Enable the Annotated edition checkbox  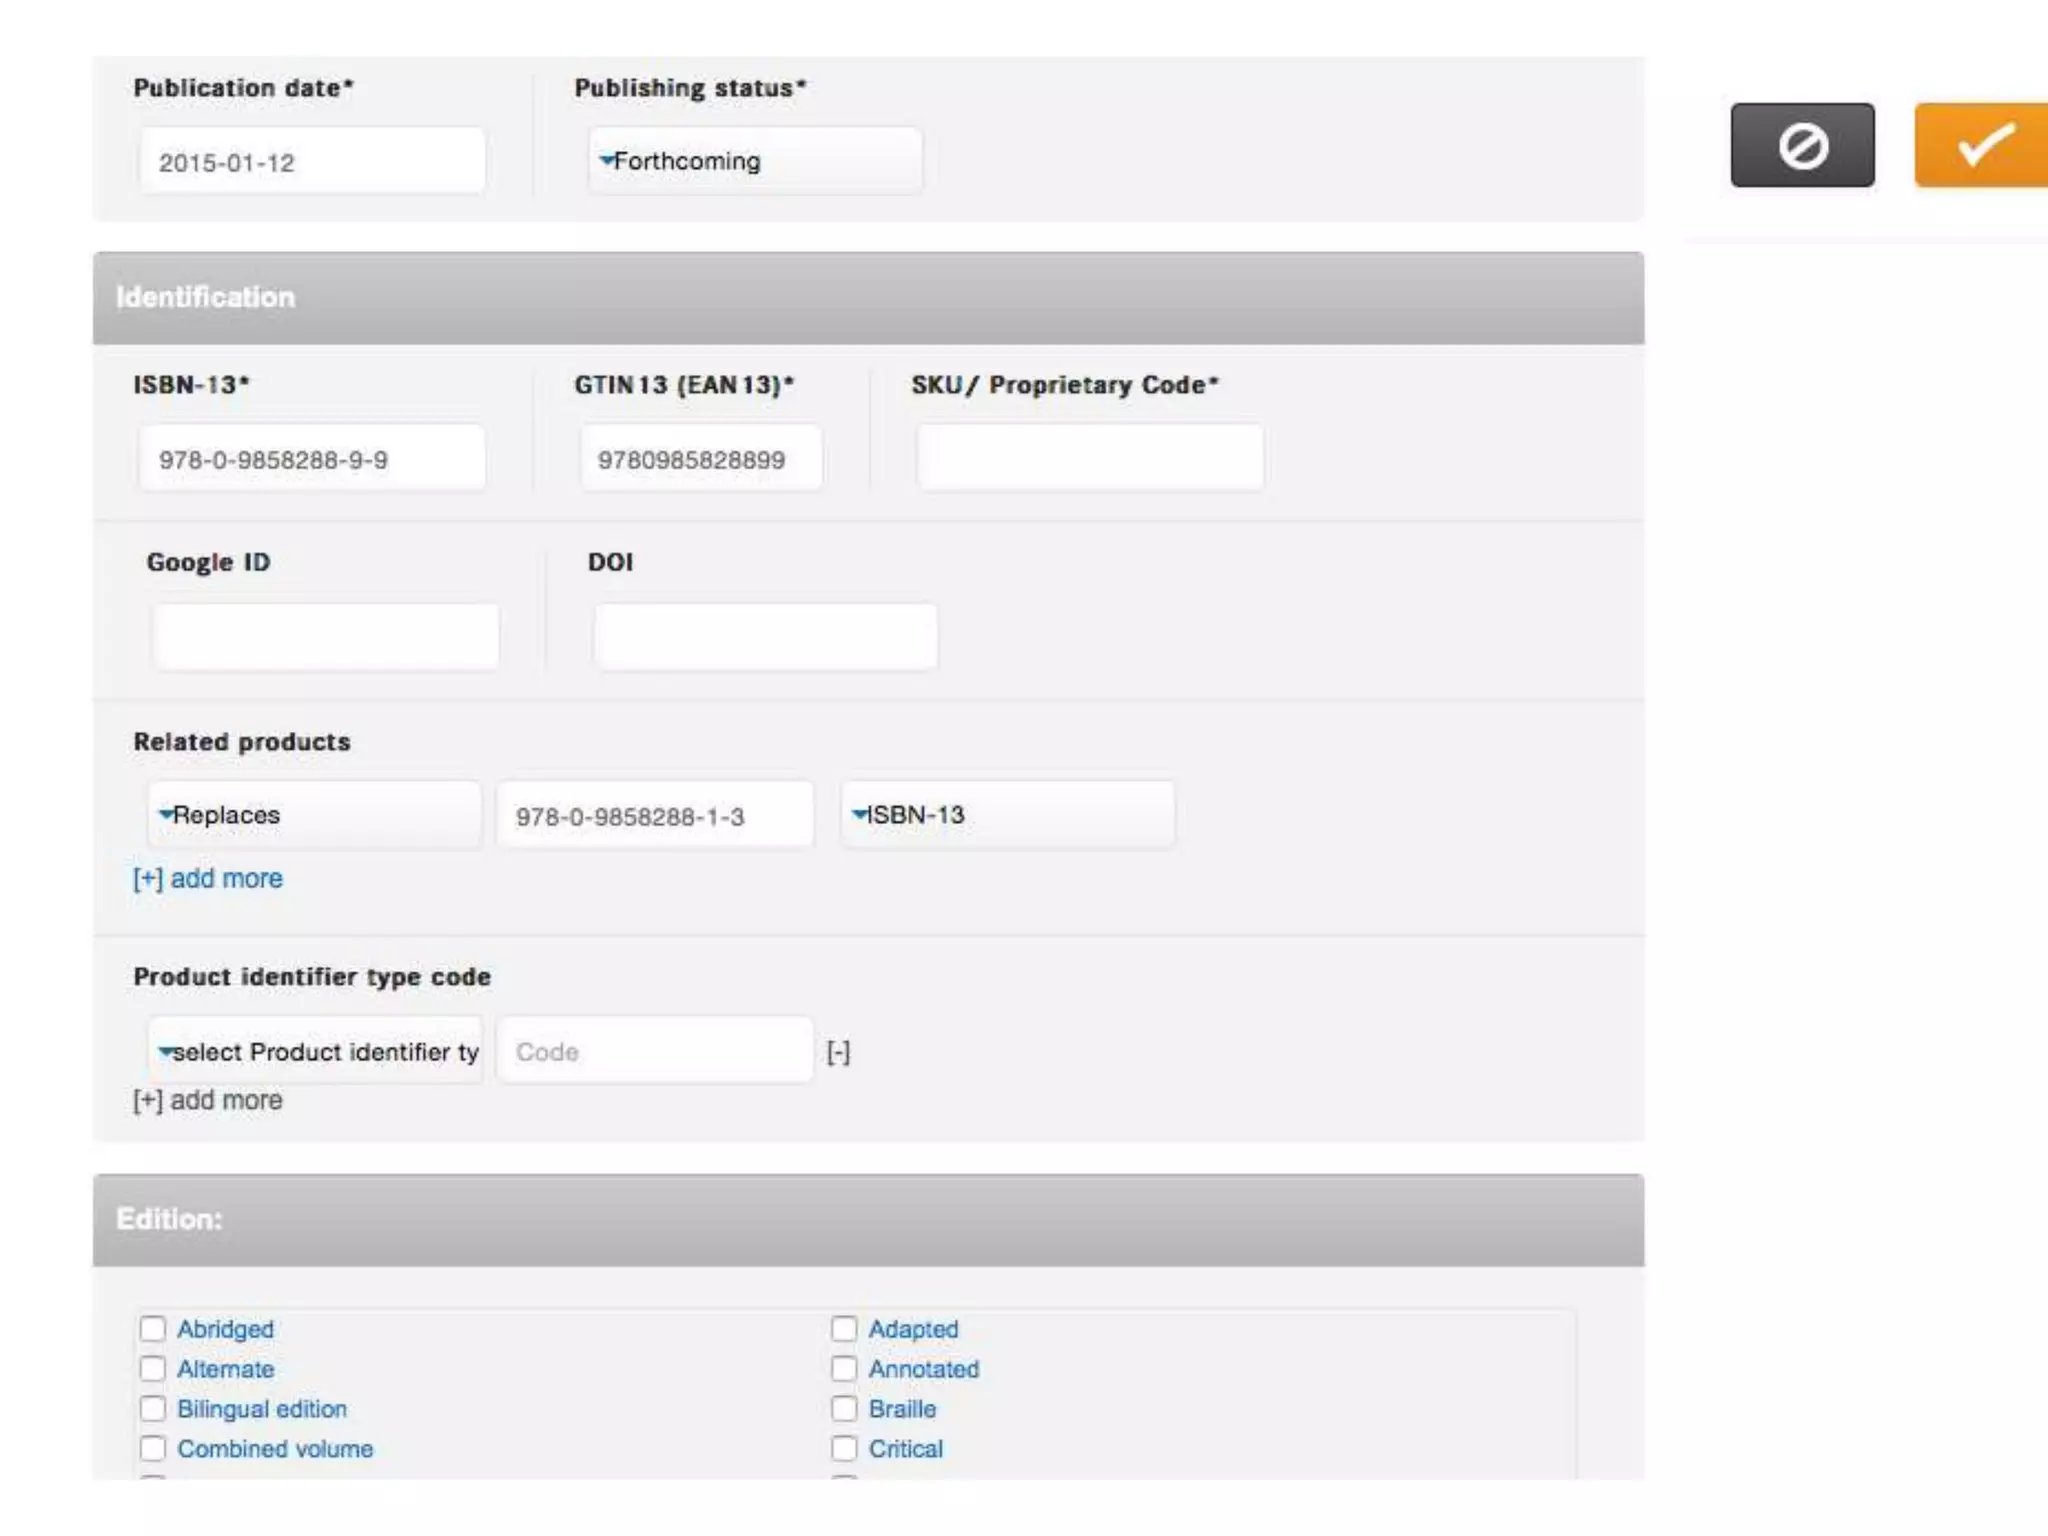[x=844, y=1368]
